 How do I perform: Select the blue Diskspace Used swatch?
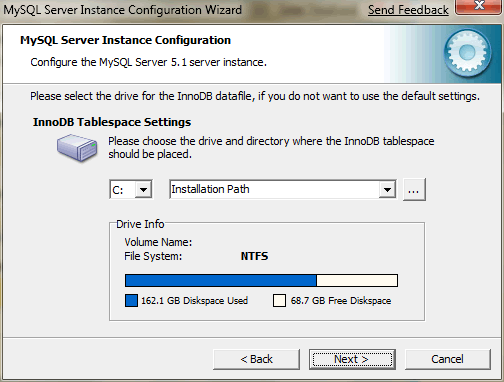point(131,300)
